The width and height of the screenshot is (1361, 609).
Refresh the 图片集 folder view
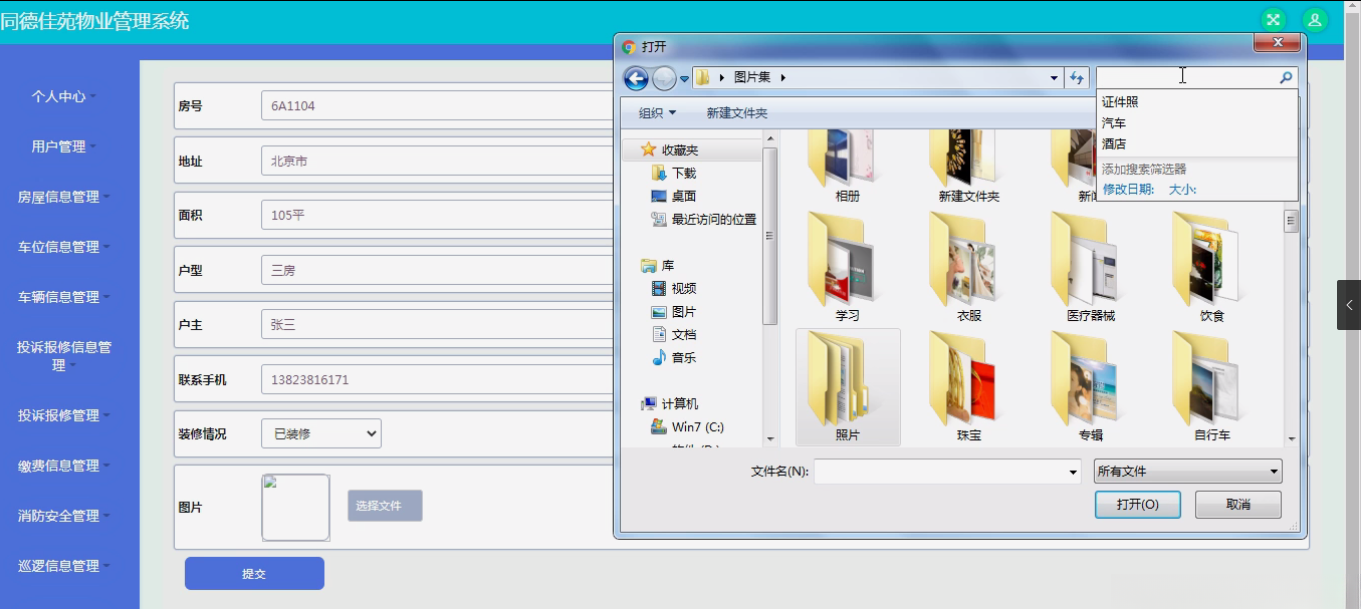(x=1077, y=77)
